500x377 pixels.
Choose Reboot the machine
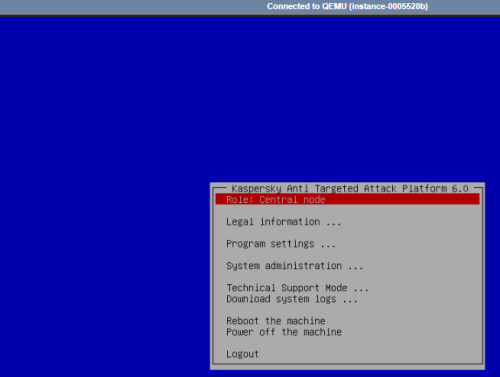pyautogui.click(x=276, y=321)
